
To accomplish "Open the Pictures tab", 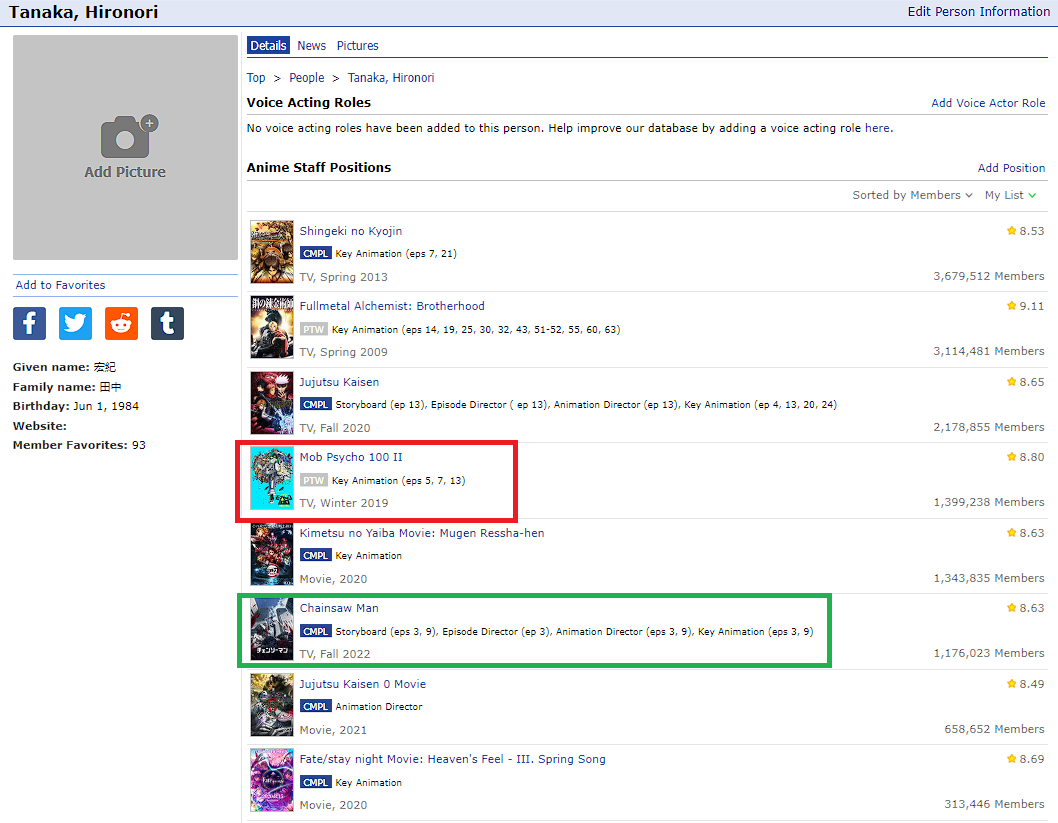I will click(x=357, y=46).
